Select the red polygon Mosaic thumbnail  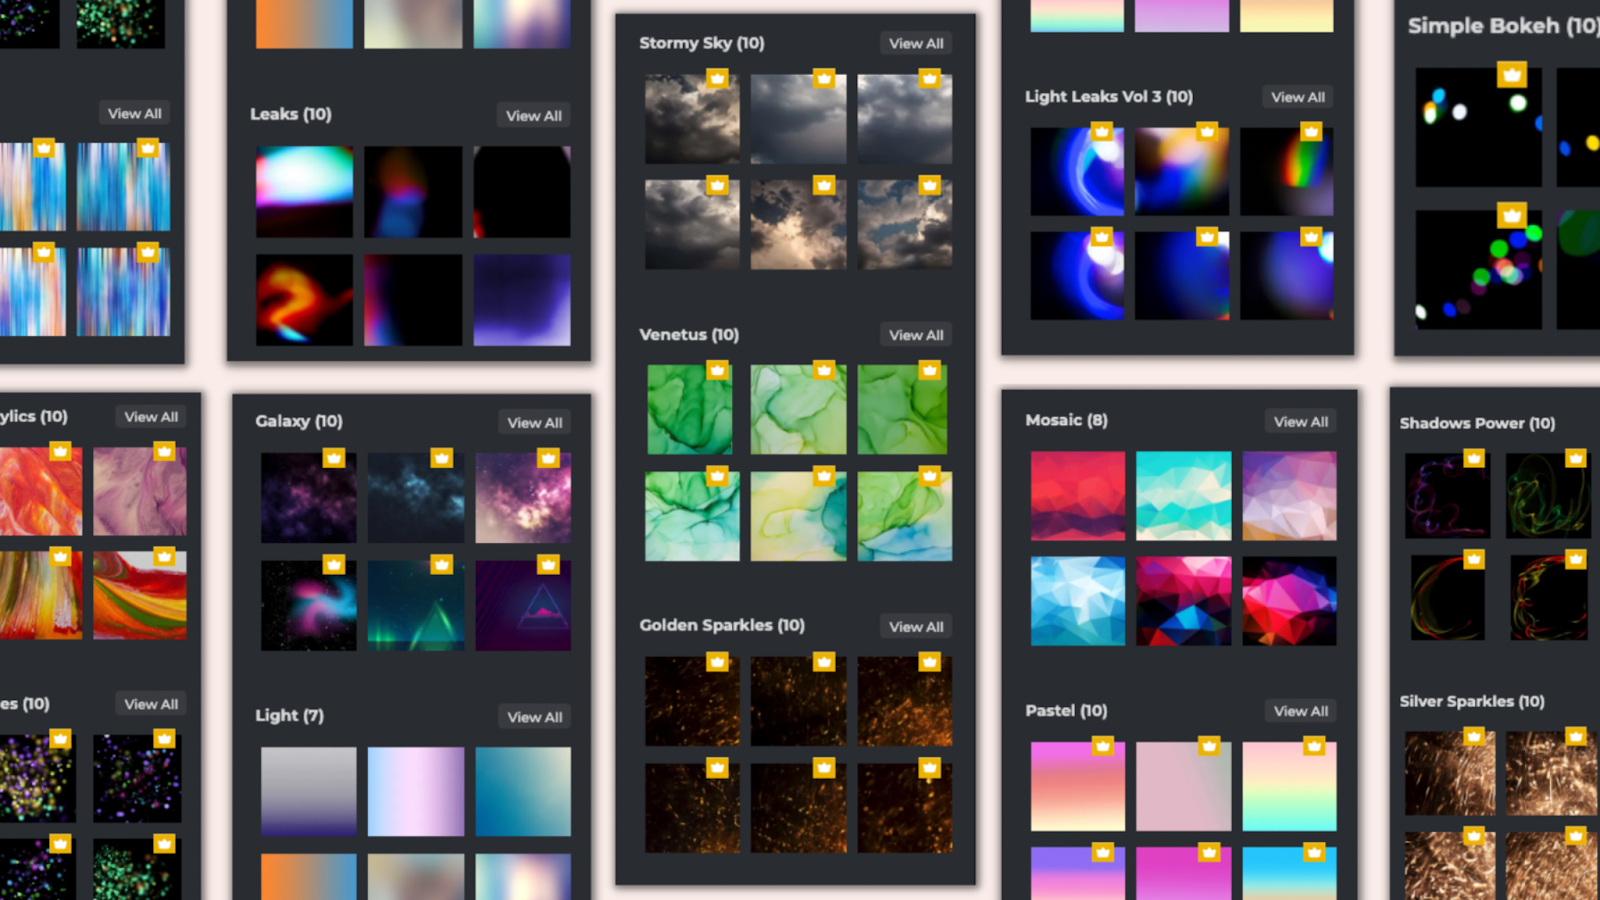(x=1077, y=495)
